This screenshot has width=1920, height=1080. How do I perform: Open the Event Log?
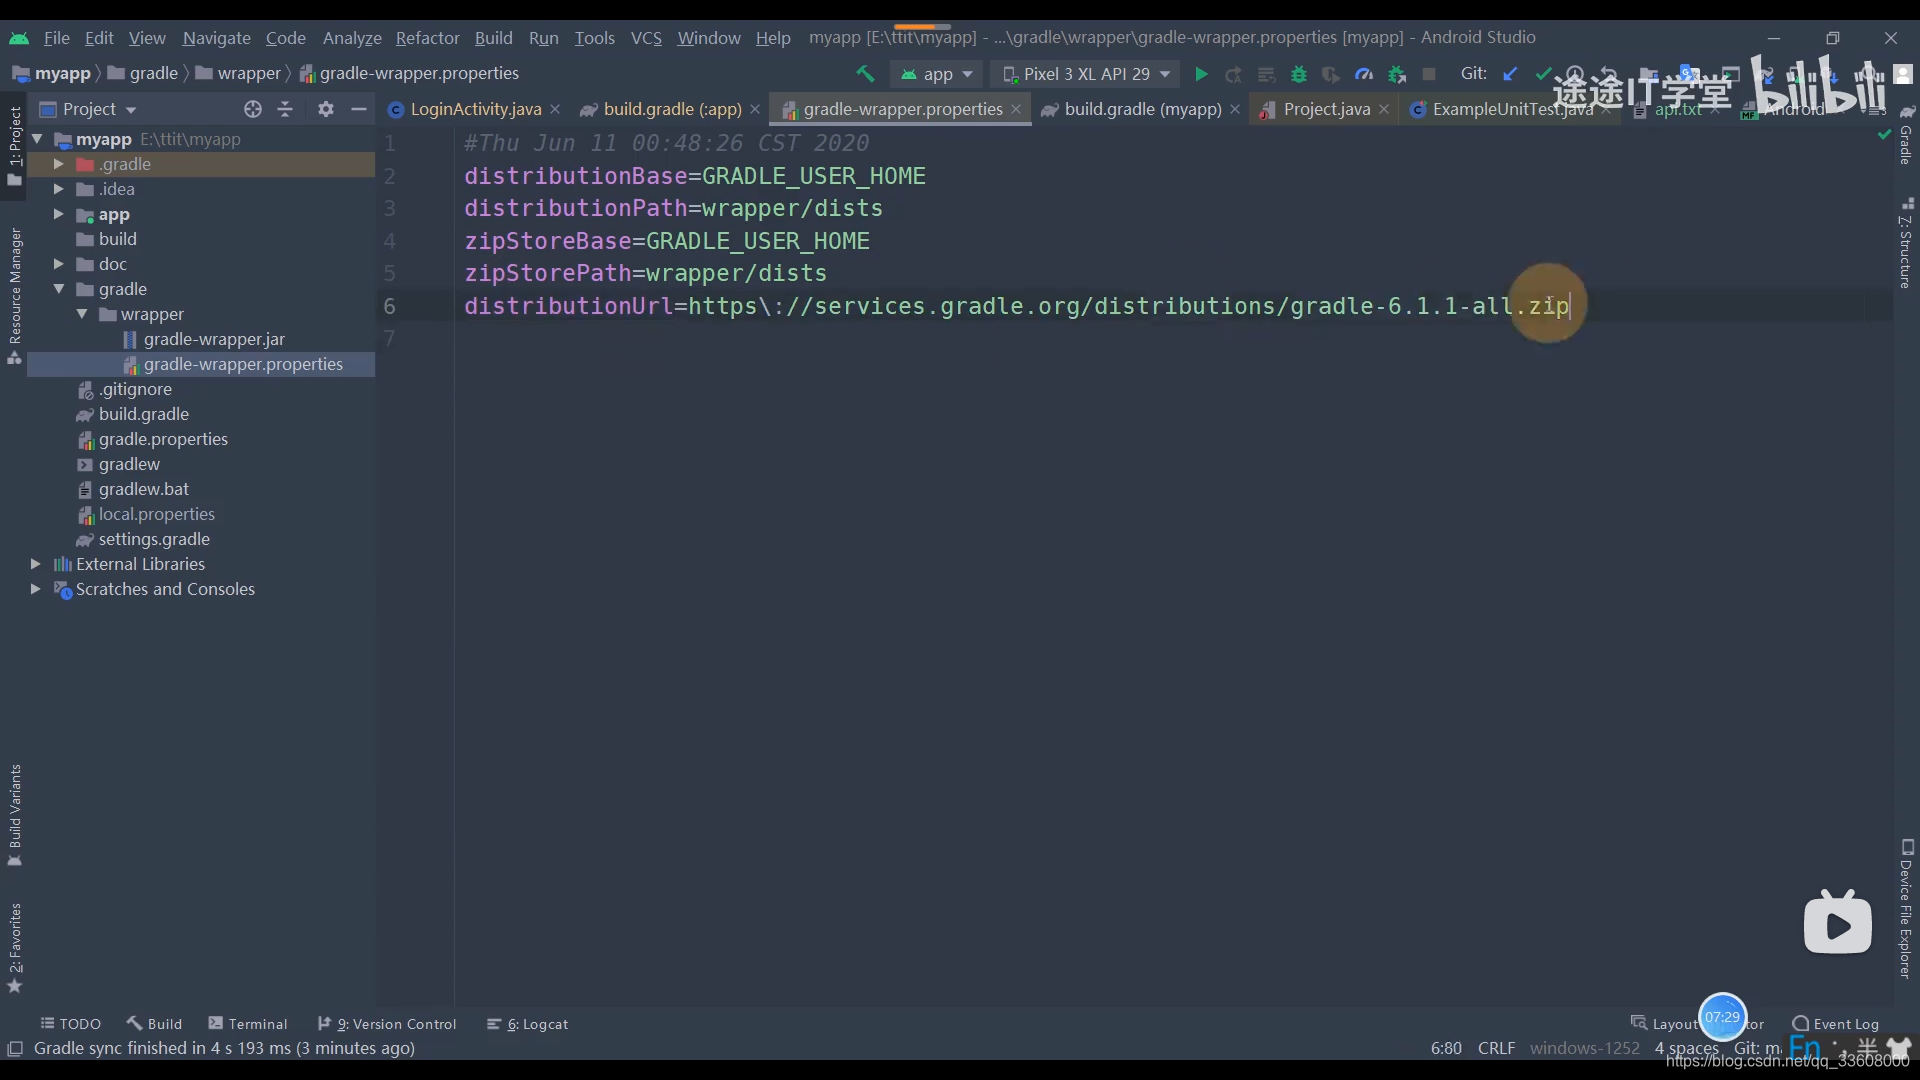point(1836,1024)
